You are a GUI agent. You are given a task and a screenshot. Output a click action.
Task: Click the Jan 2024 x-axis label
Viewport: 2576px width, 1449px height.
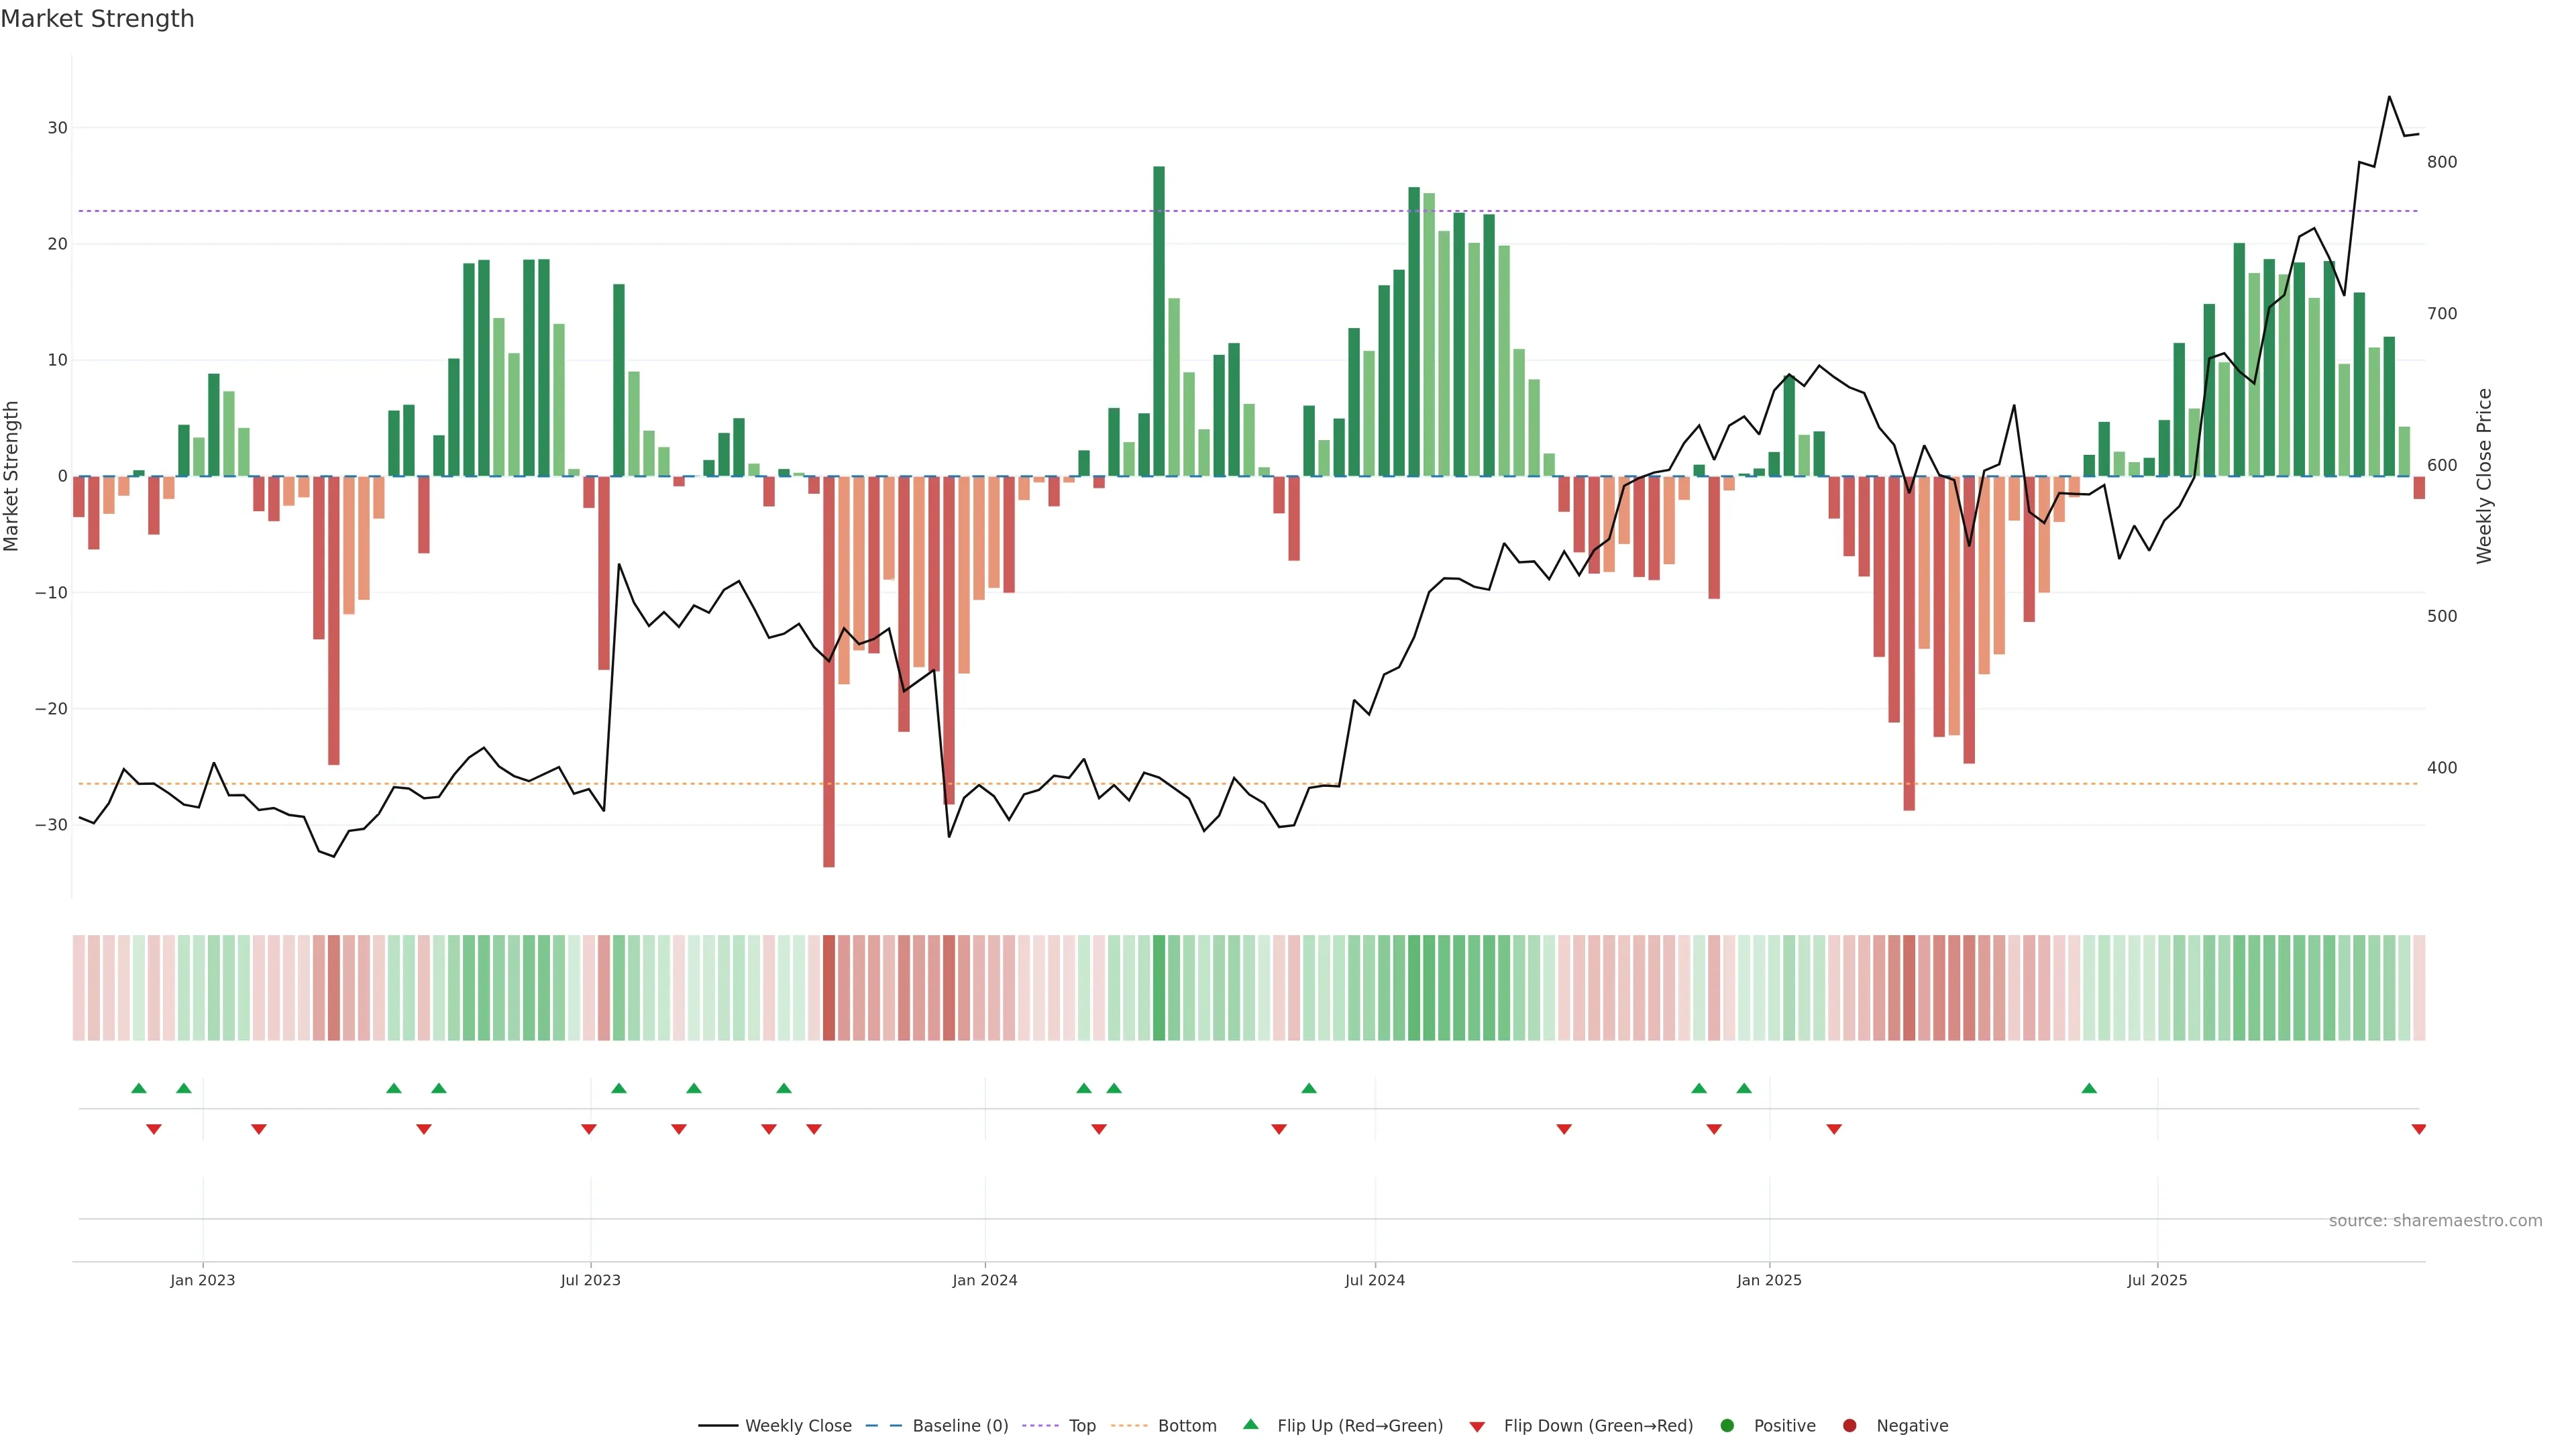[x=984, y=1280]
